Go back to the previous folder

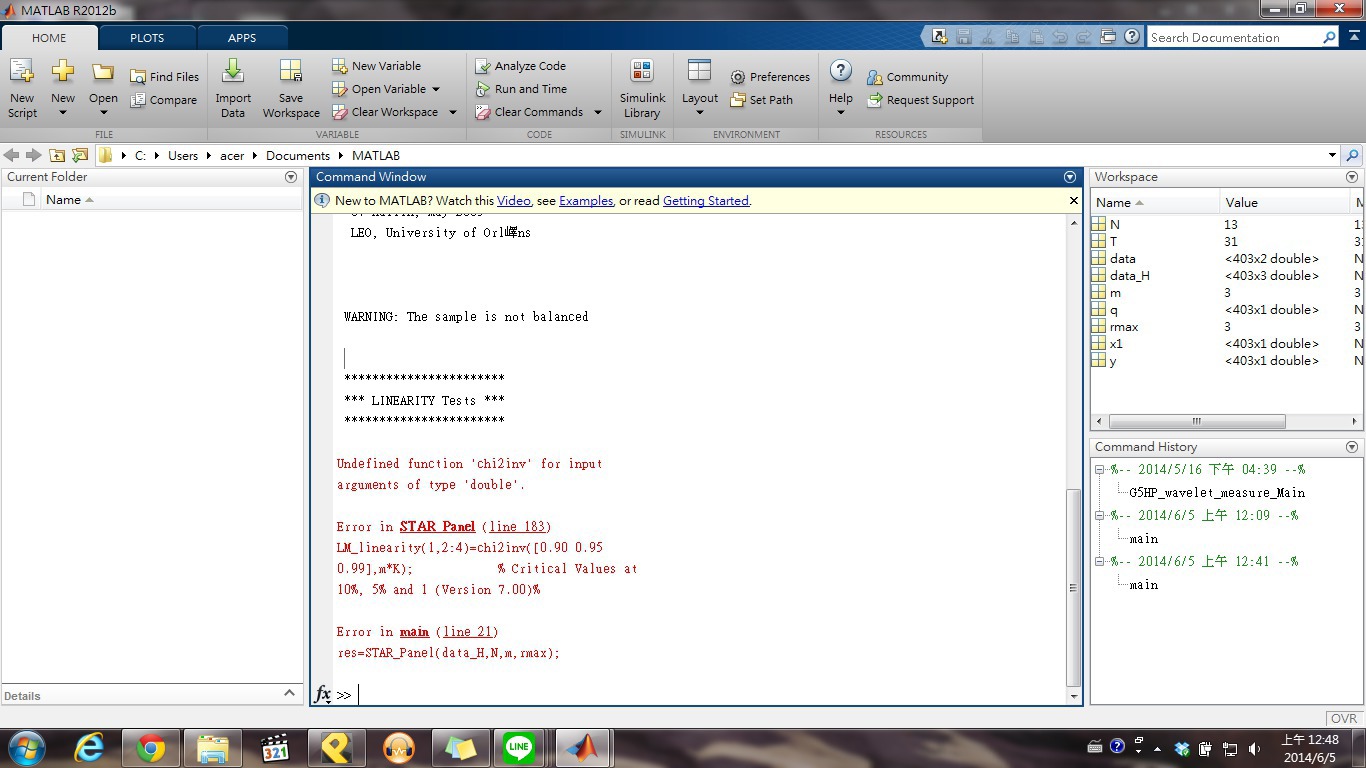[12, 155]
